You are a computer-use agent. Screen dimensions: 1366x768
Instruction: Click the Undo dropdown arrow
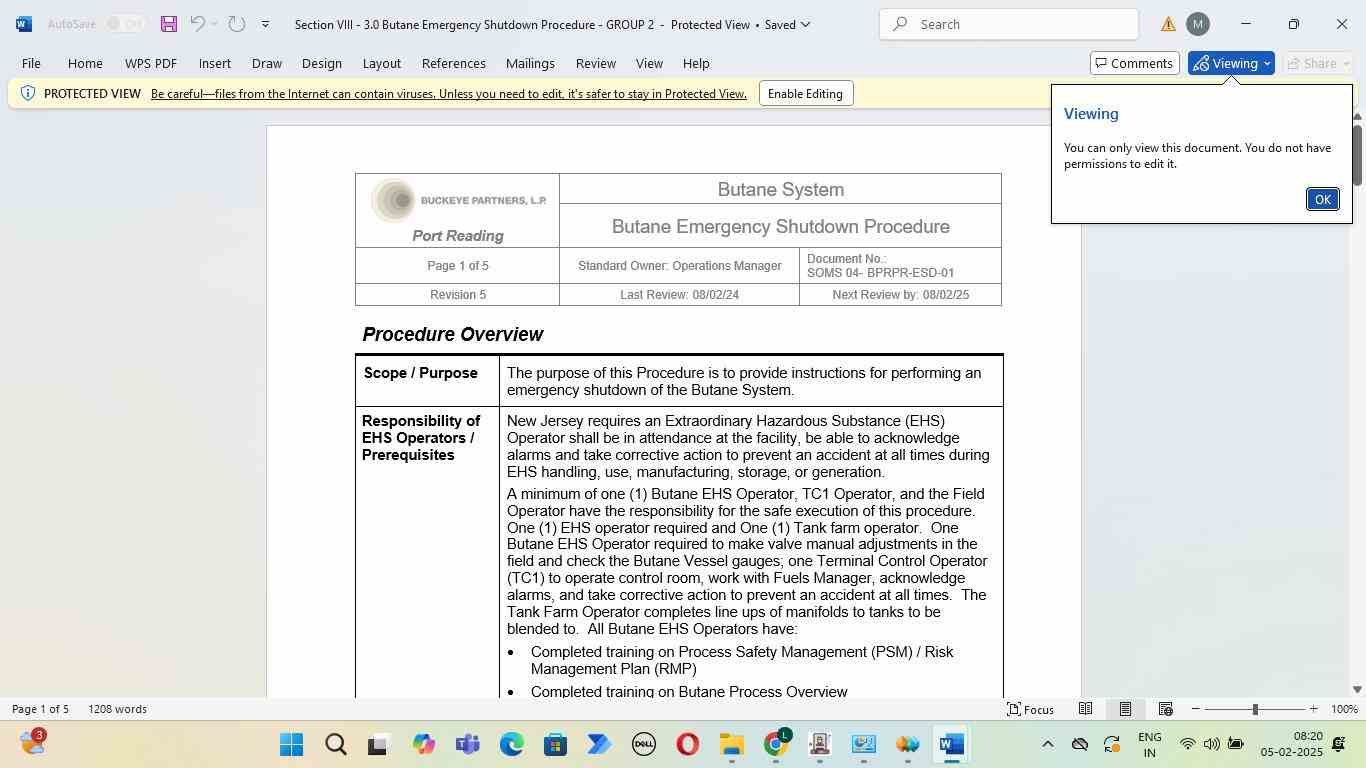(x=214, y=24)
